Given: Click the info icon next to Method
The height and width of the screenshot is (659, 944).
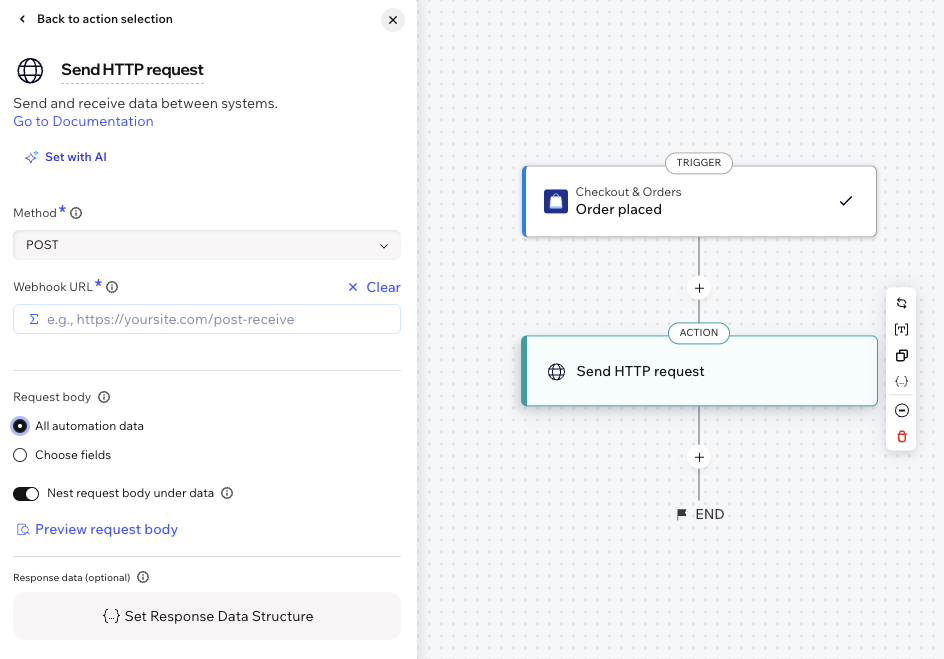Looking at the screenshot, I should [76, 213].
